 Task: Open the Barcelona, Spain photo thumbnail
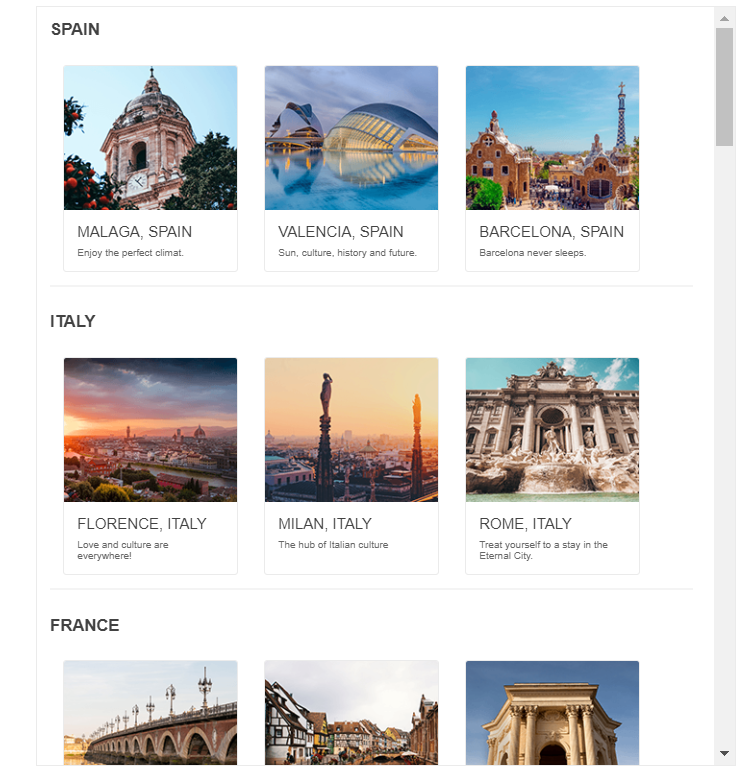[553, 138]
